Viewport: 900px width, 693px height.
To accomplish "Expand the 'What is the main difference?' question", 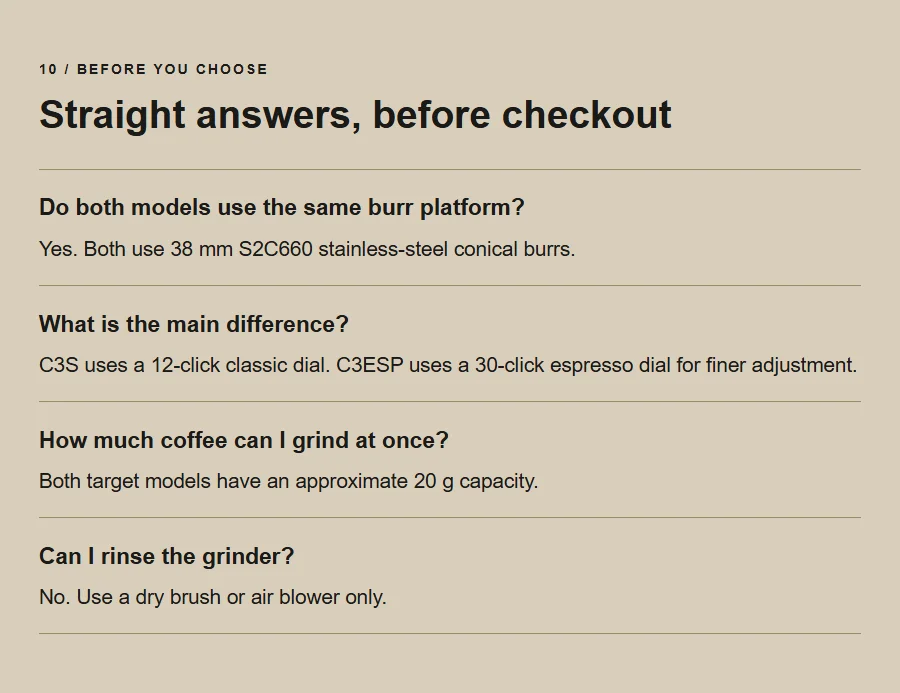I will [x=193, y=324].
